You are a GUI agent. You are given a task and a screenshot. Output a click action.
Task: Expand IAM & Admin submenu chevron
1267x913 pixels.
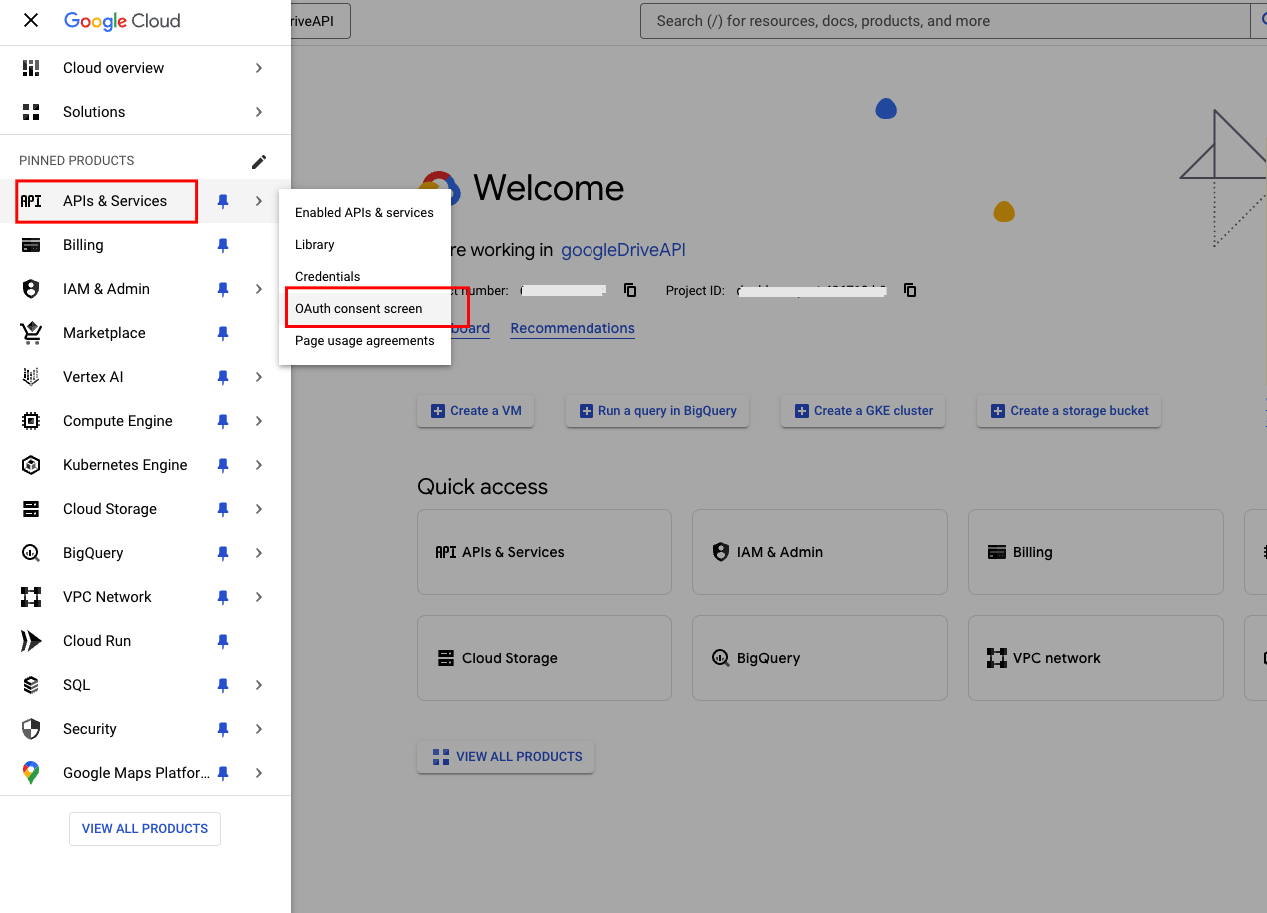point(259,289)
